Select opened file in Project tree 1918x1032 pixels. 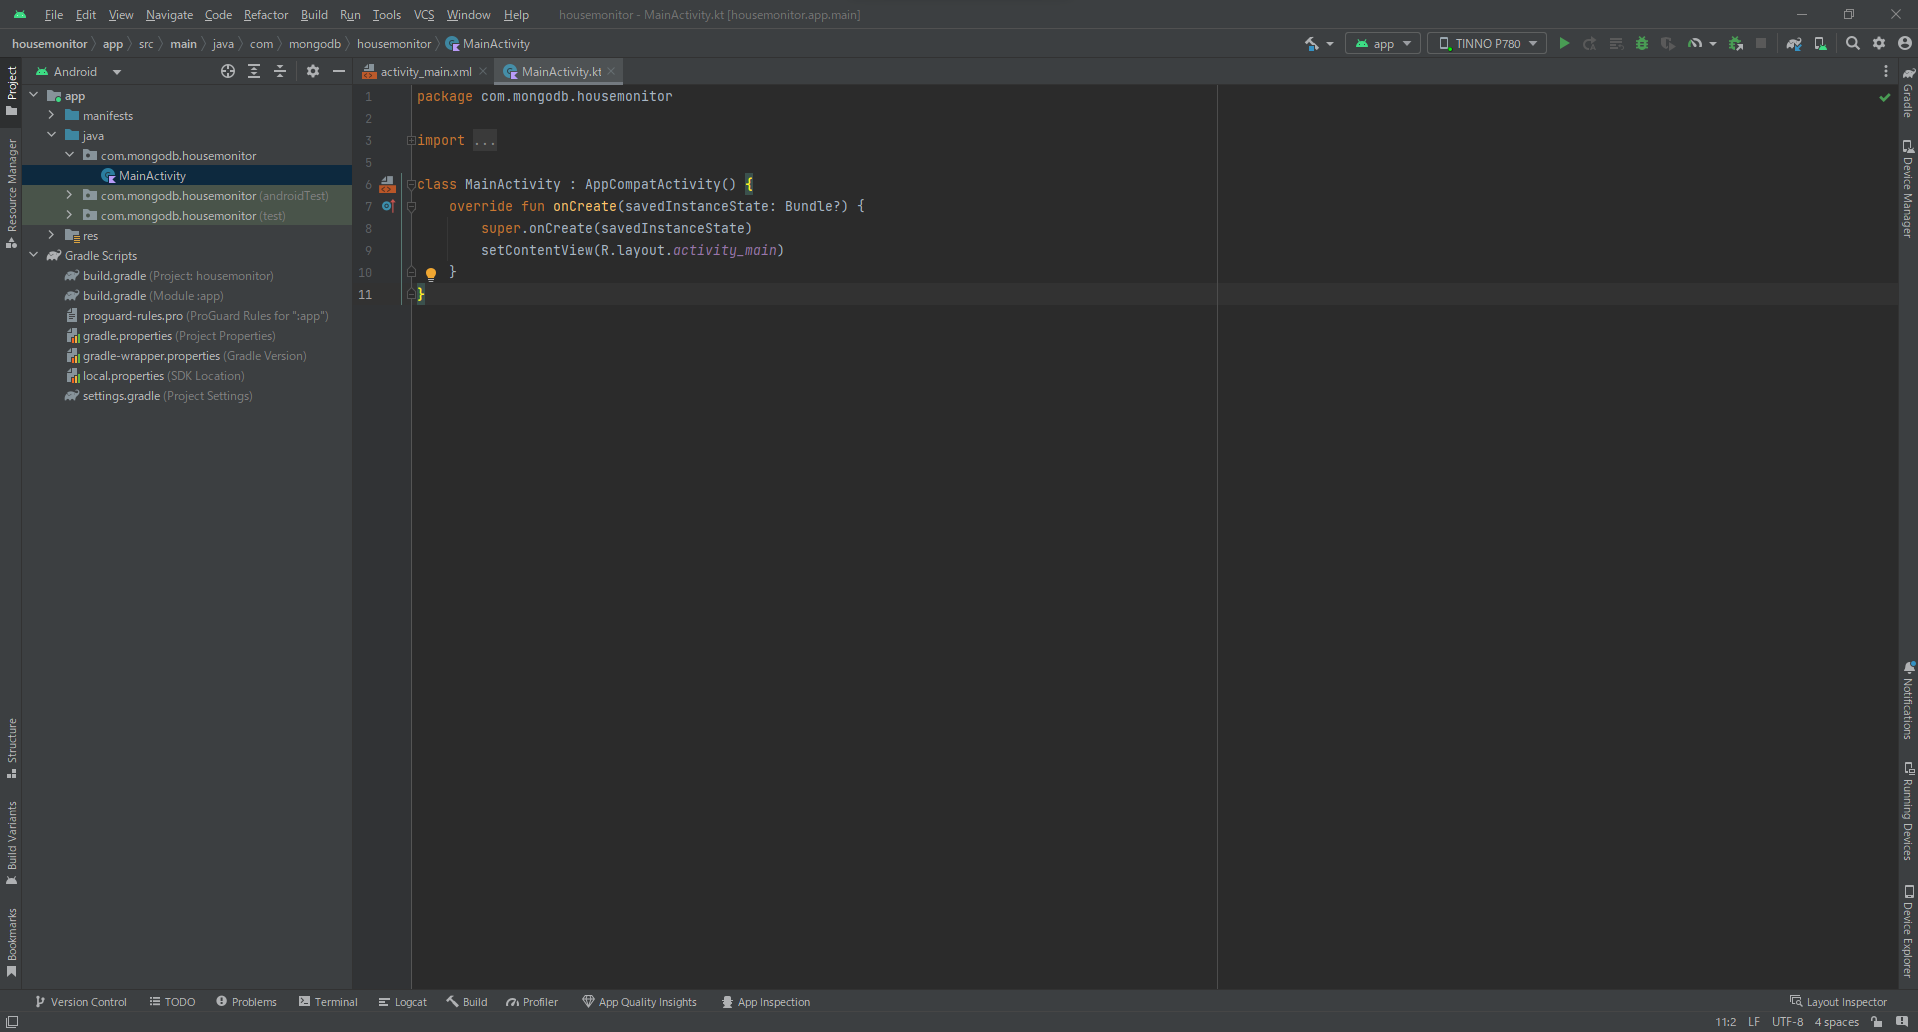click(228, 72)
